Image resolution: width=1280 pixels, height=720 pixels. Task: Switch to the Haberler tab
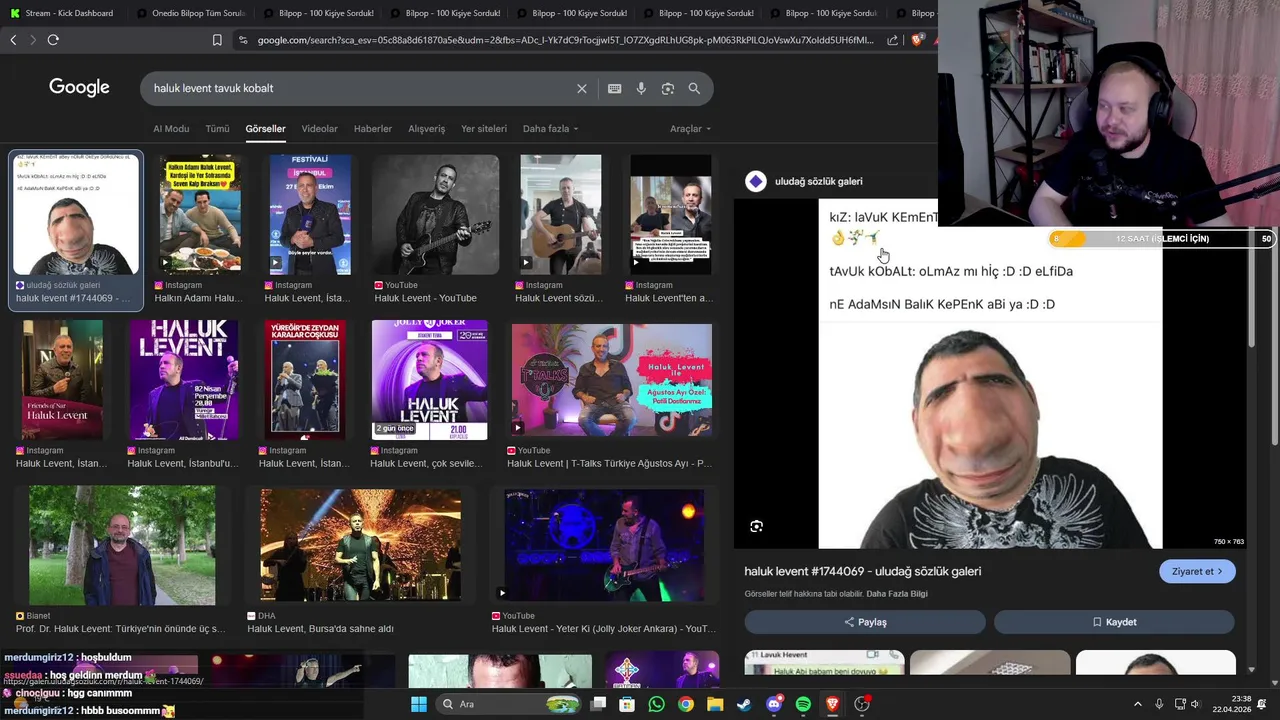coord(373,129)
